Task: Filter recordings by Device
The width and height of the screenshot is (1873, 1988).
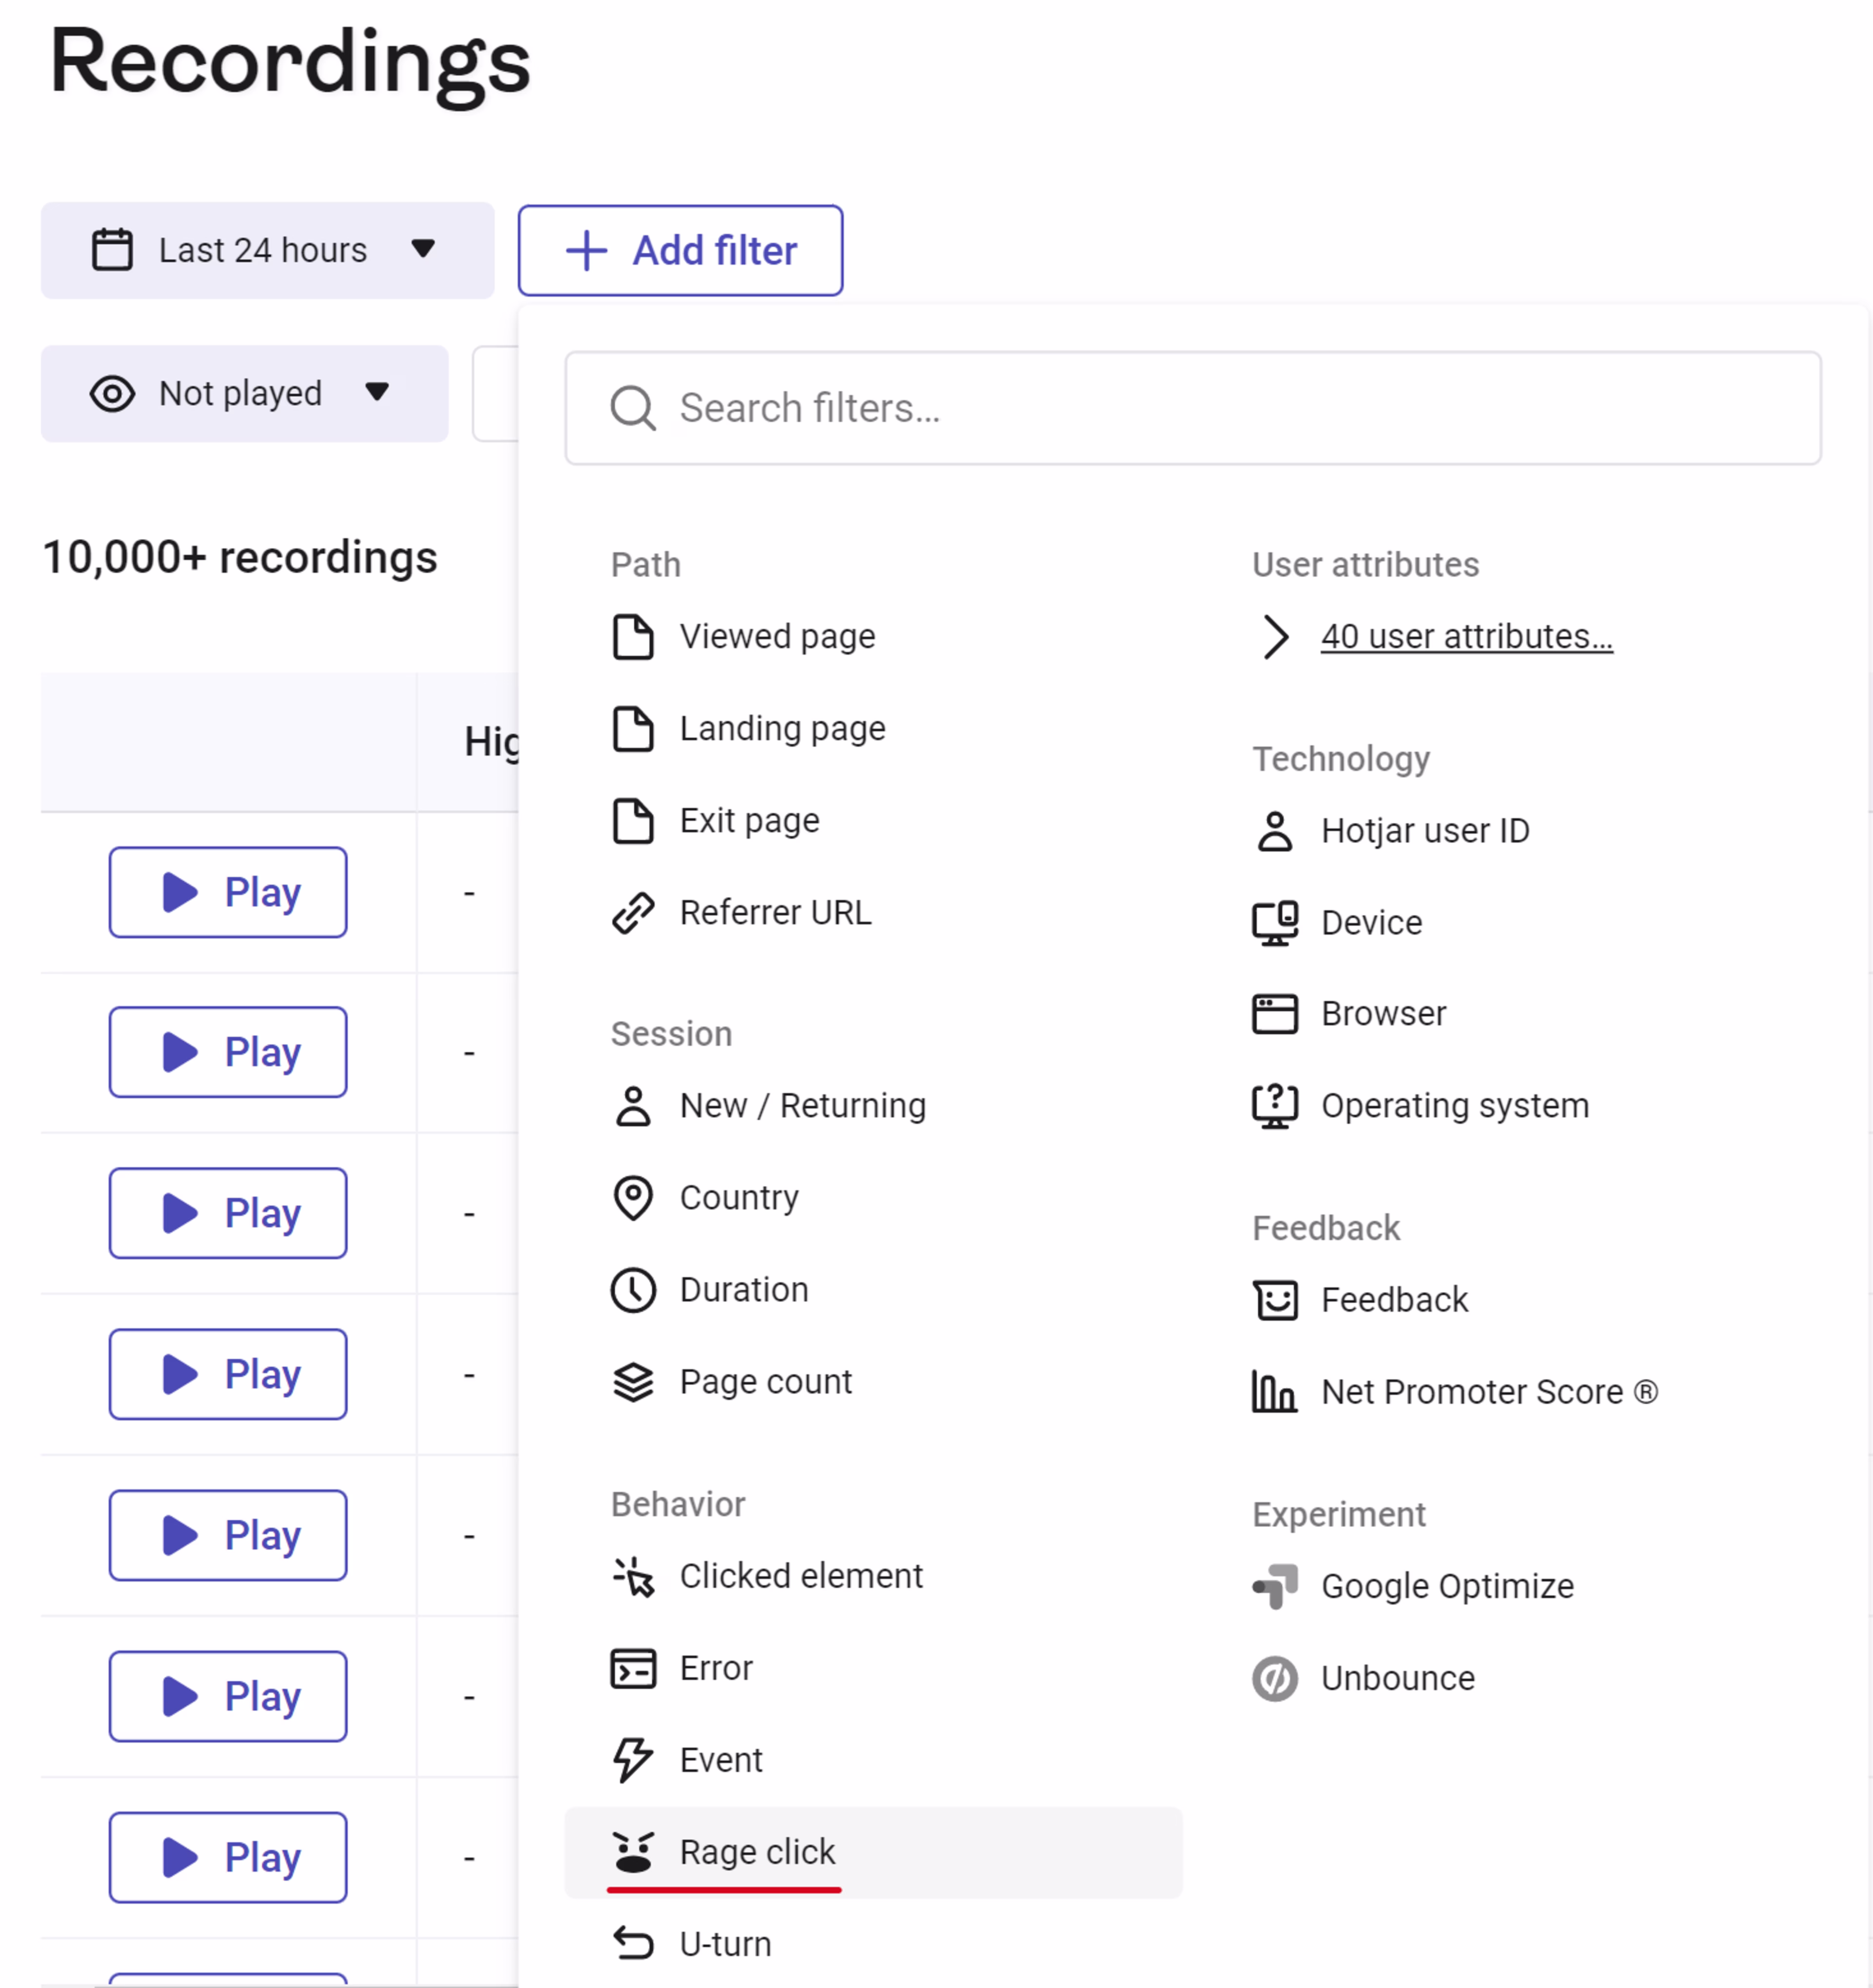Action: pos(1370,922)
